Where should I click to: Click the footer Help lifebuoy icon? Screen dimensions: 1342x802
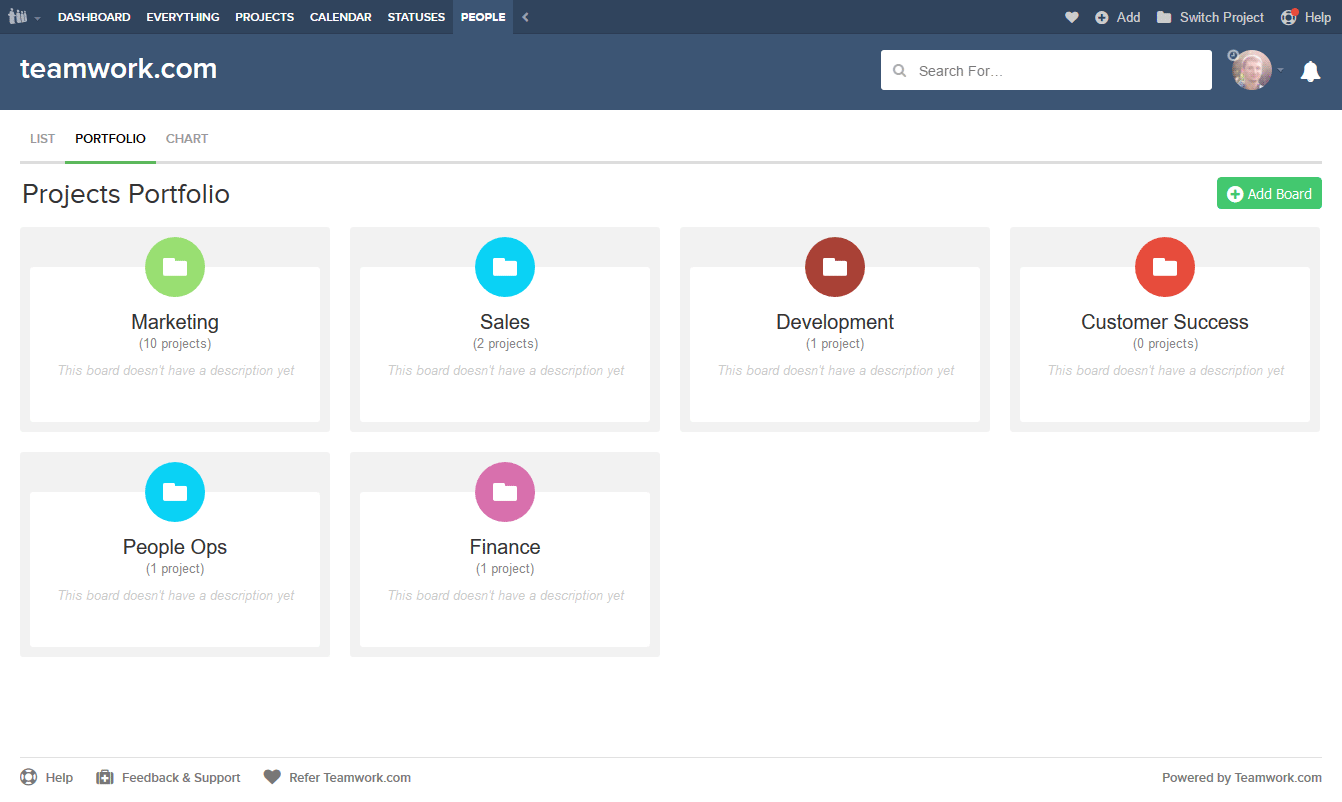28,777
